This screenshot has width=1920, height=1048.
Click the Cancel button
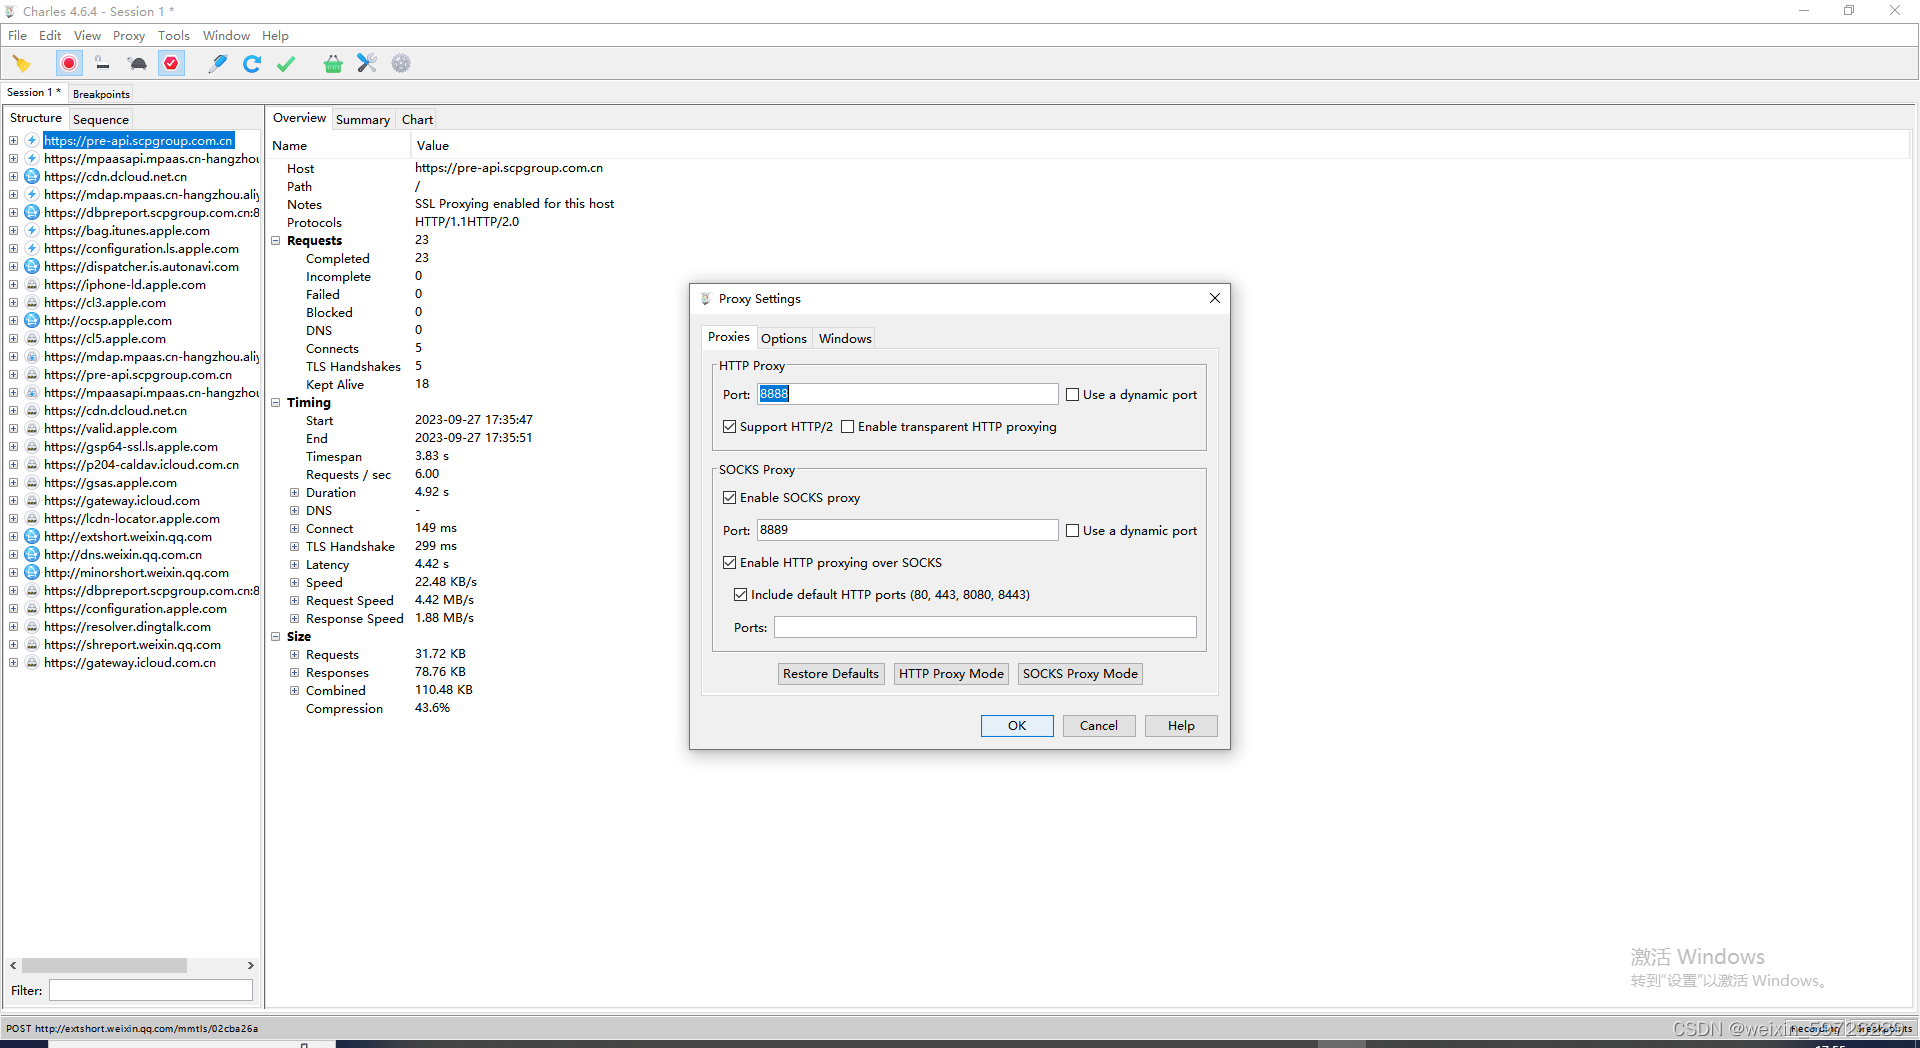pyautogui.click(x=1099, y=726)
